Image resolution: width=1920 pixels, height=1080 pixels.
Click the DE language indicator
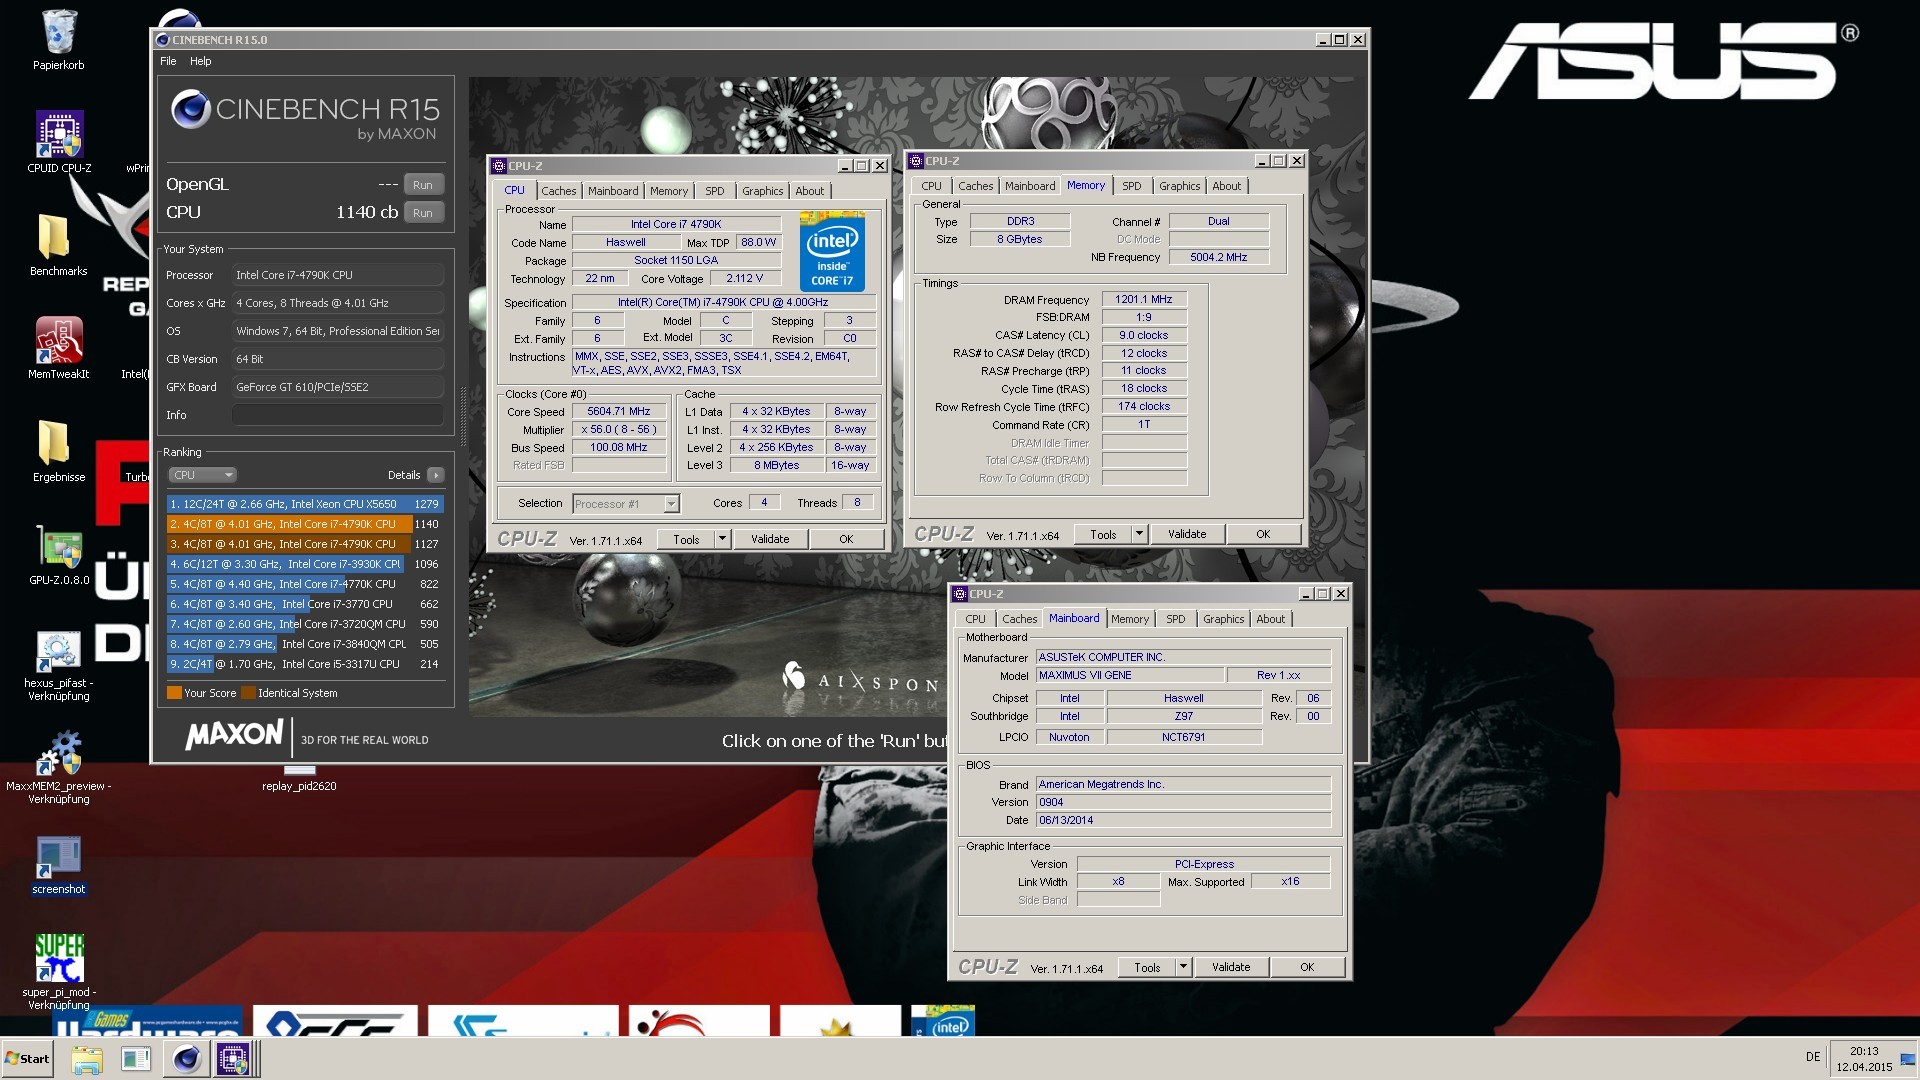[1813, 1057]
